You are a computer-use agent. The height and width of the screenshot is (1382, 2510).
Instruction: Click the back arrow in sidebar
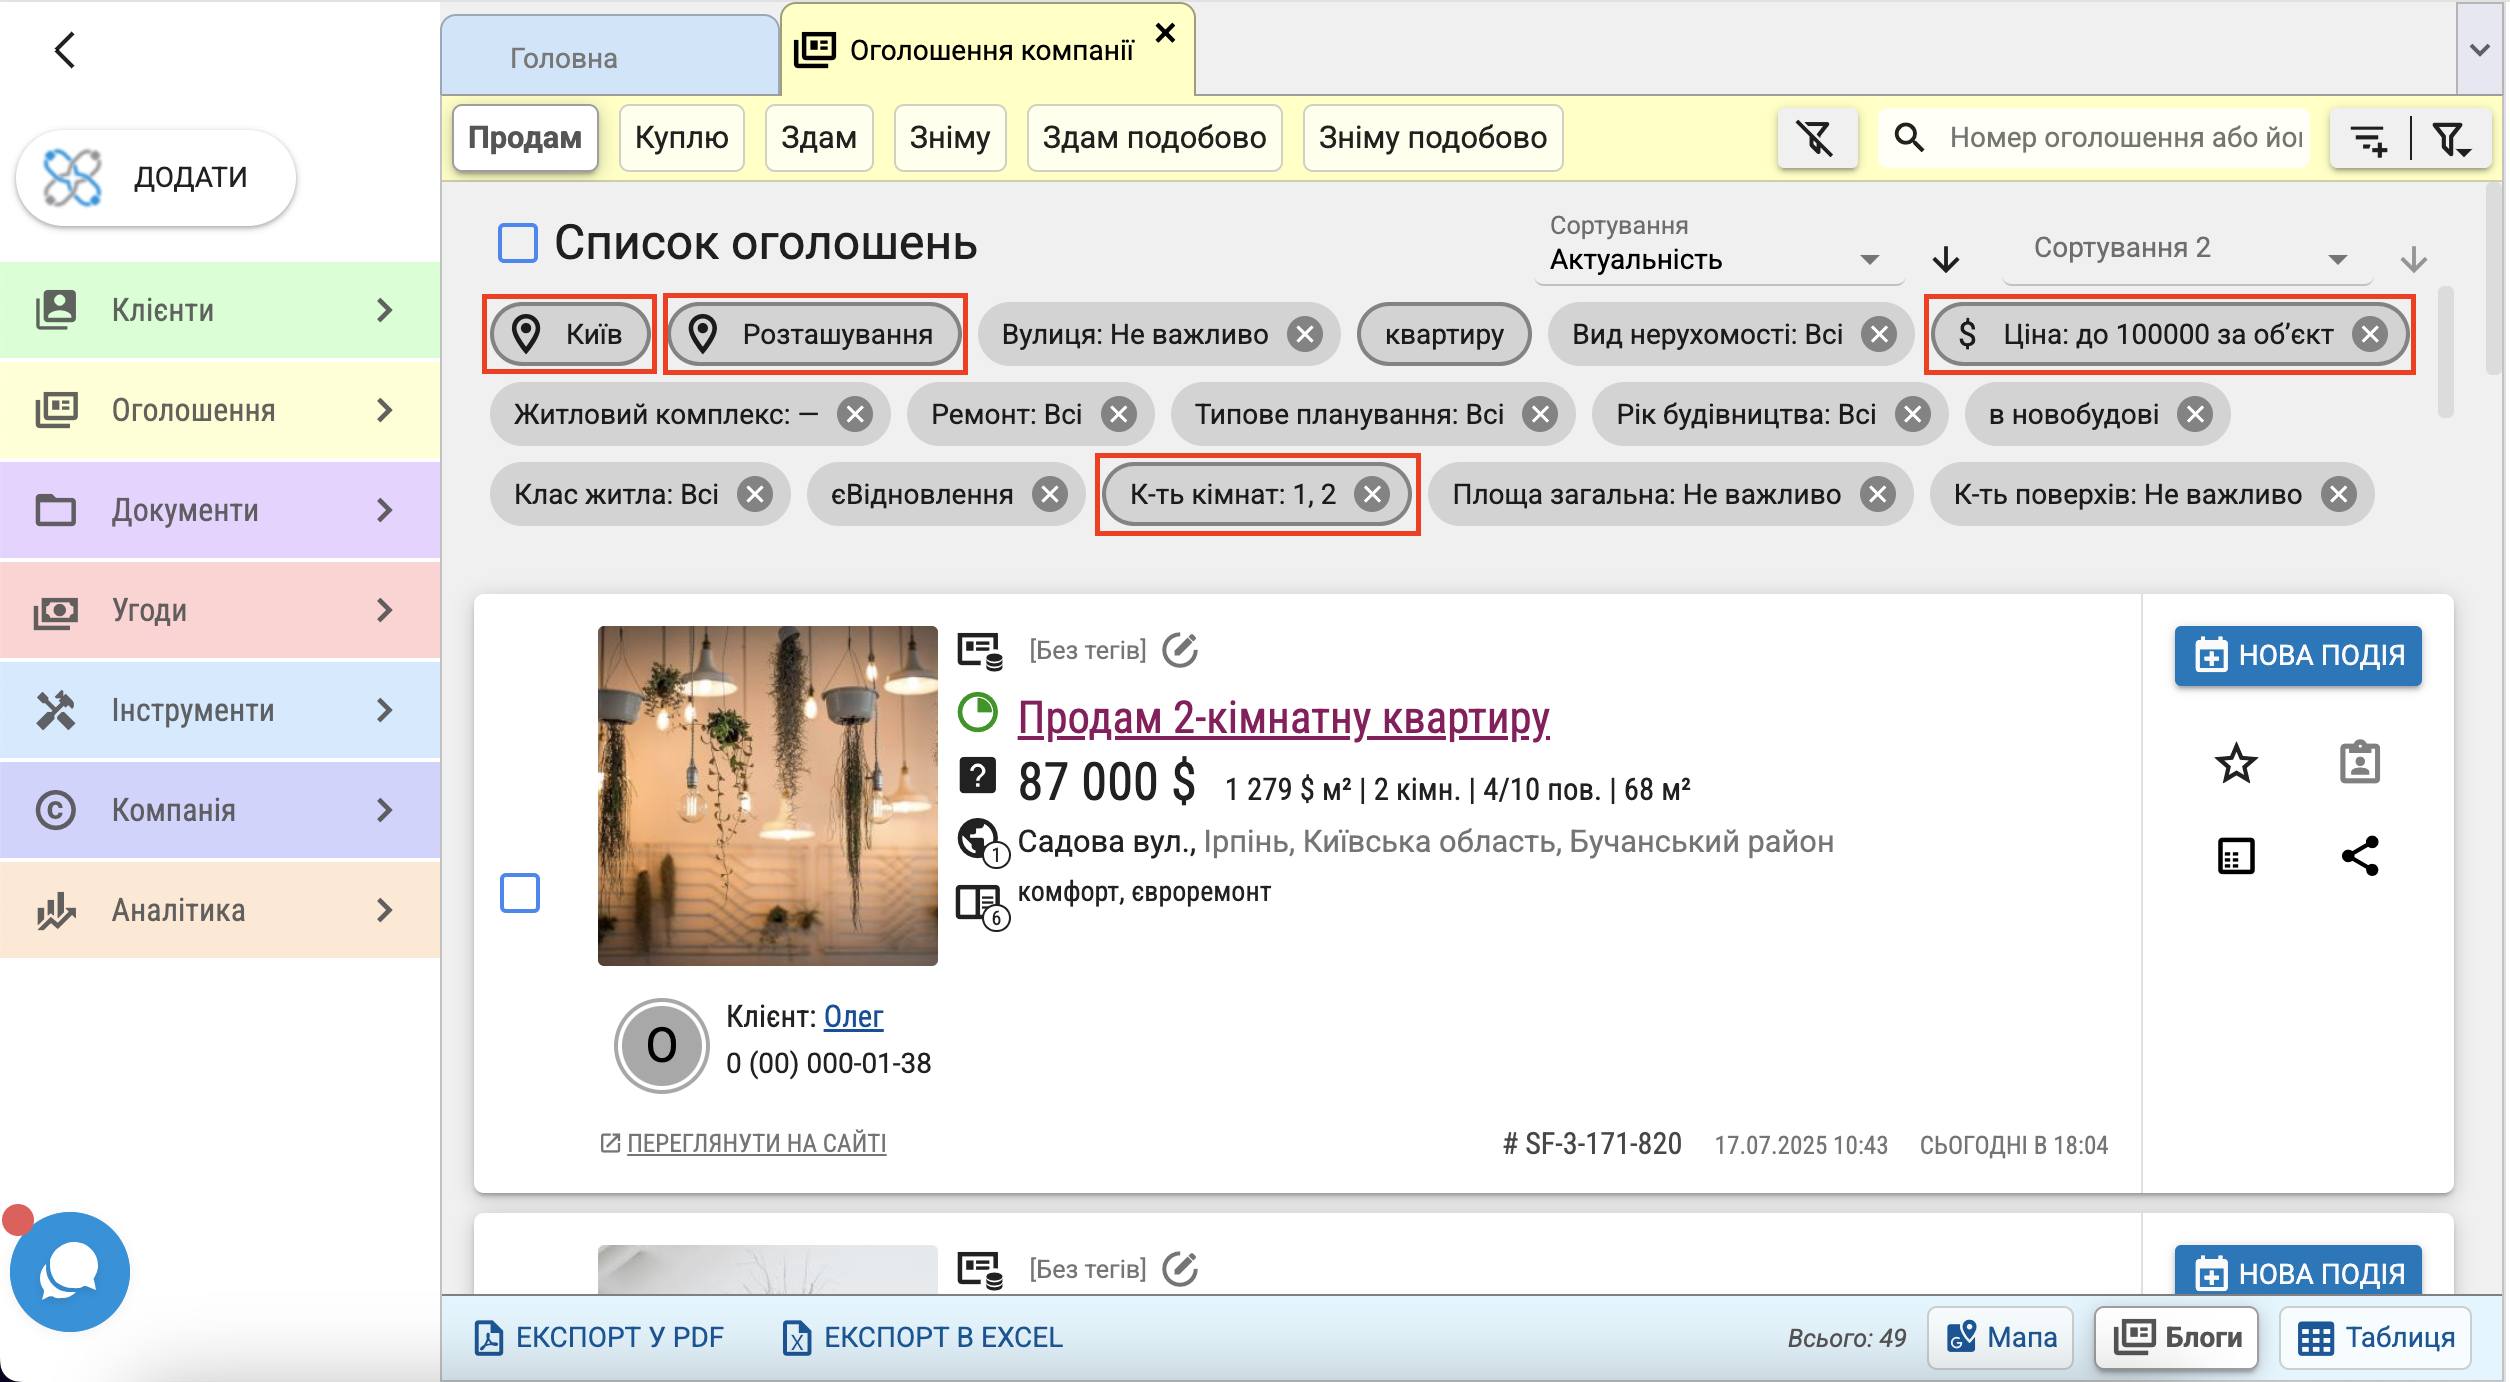(x=66, y=50)
